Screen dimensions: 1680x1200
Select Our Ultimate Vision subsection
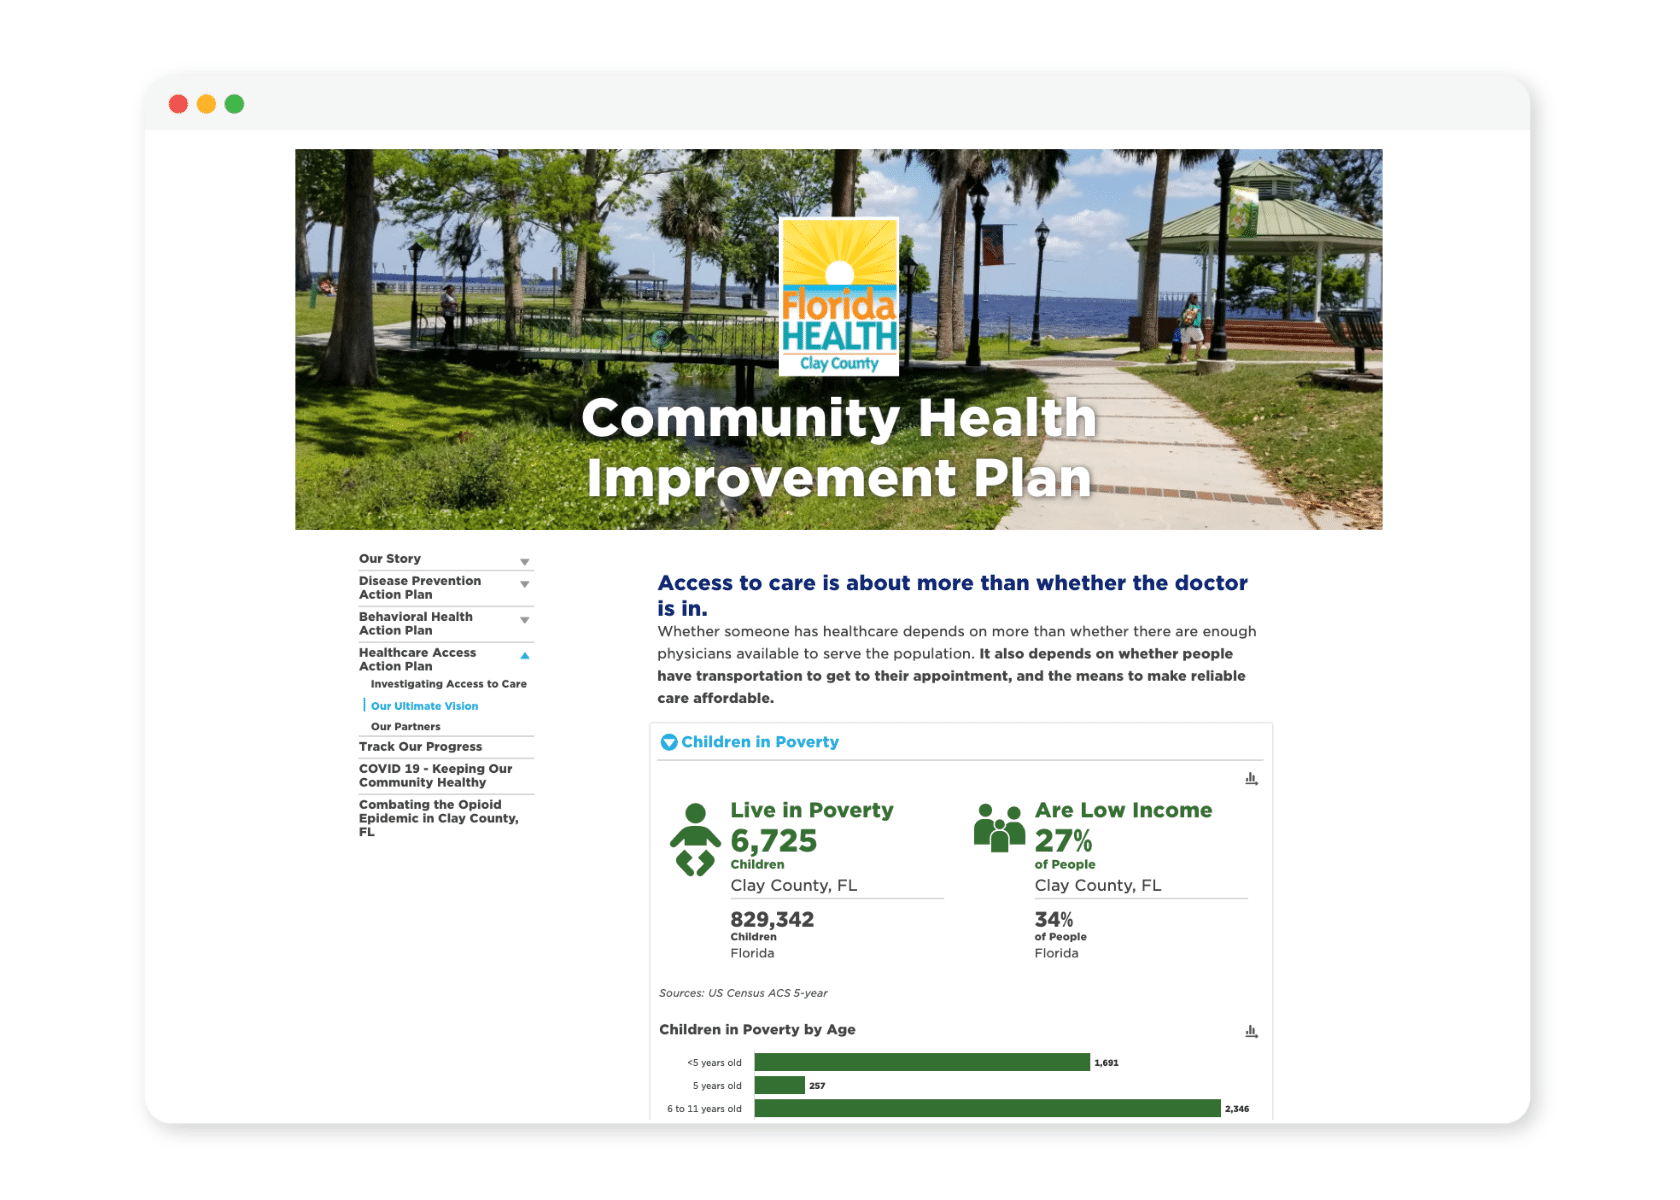pyautogui.click(x=424, y=706)
